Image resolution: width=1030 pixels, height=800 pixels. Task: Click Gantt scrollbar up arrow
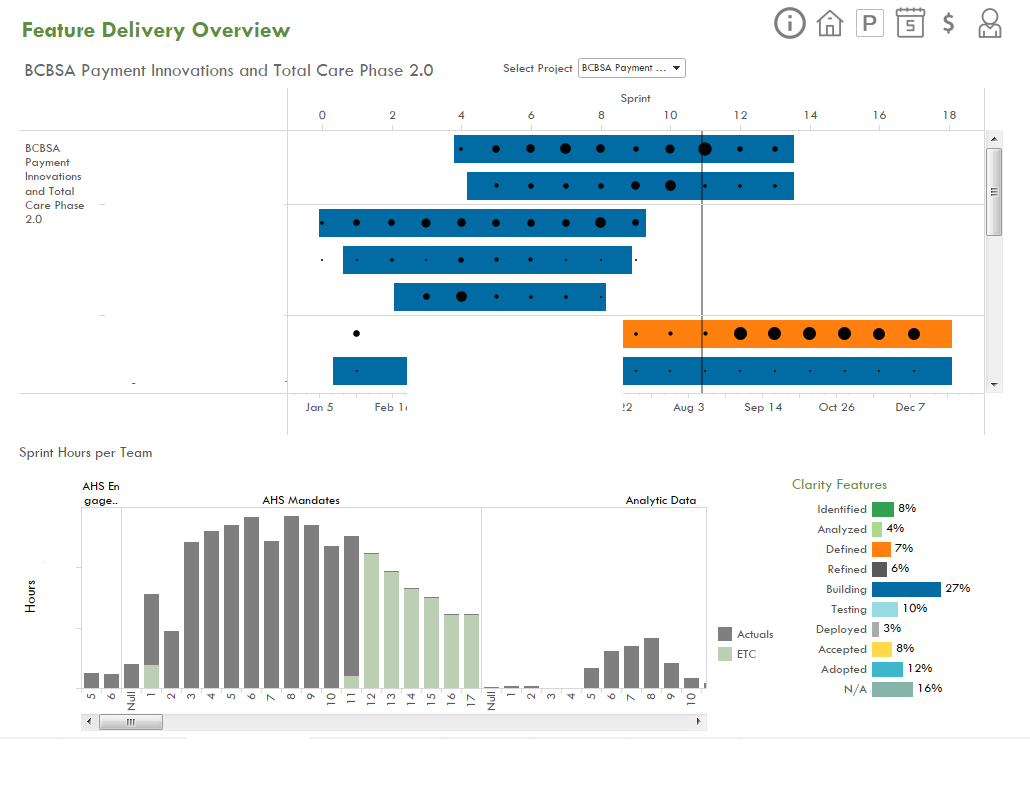[994, 139]
